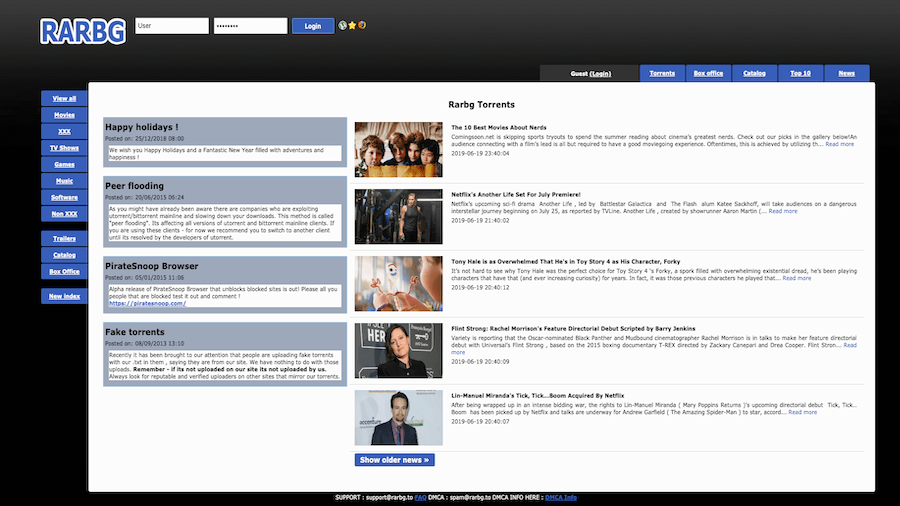Click the RARBG logo

pyautogui.click(x=83, y=32)
